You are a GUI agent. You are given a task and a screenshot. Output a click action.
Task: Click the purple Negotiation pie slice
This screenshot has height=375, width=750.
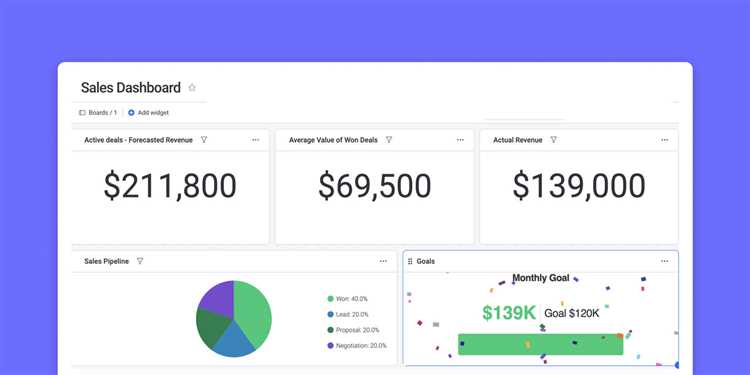219,299
